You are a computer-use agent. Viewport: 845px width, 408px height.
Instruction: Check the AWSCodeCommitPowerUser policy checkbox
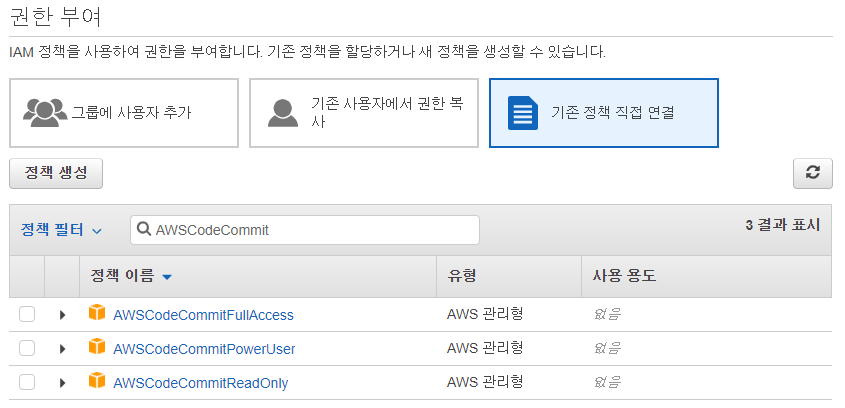[x=27, y=348]
